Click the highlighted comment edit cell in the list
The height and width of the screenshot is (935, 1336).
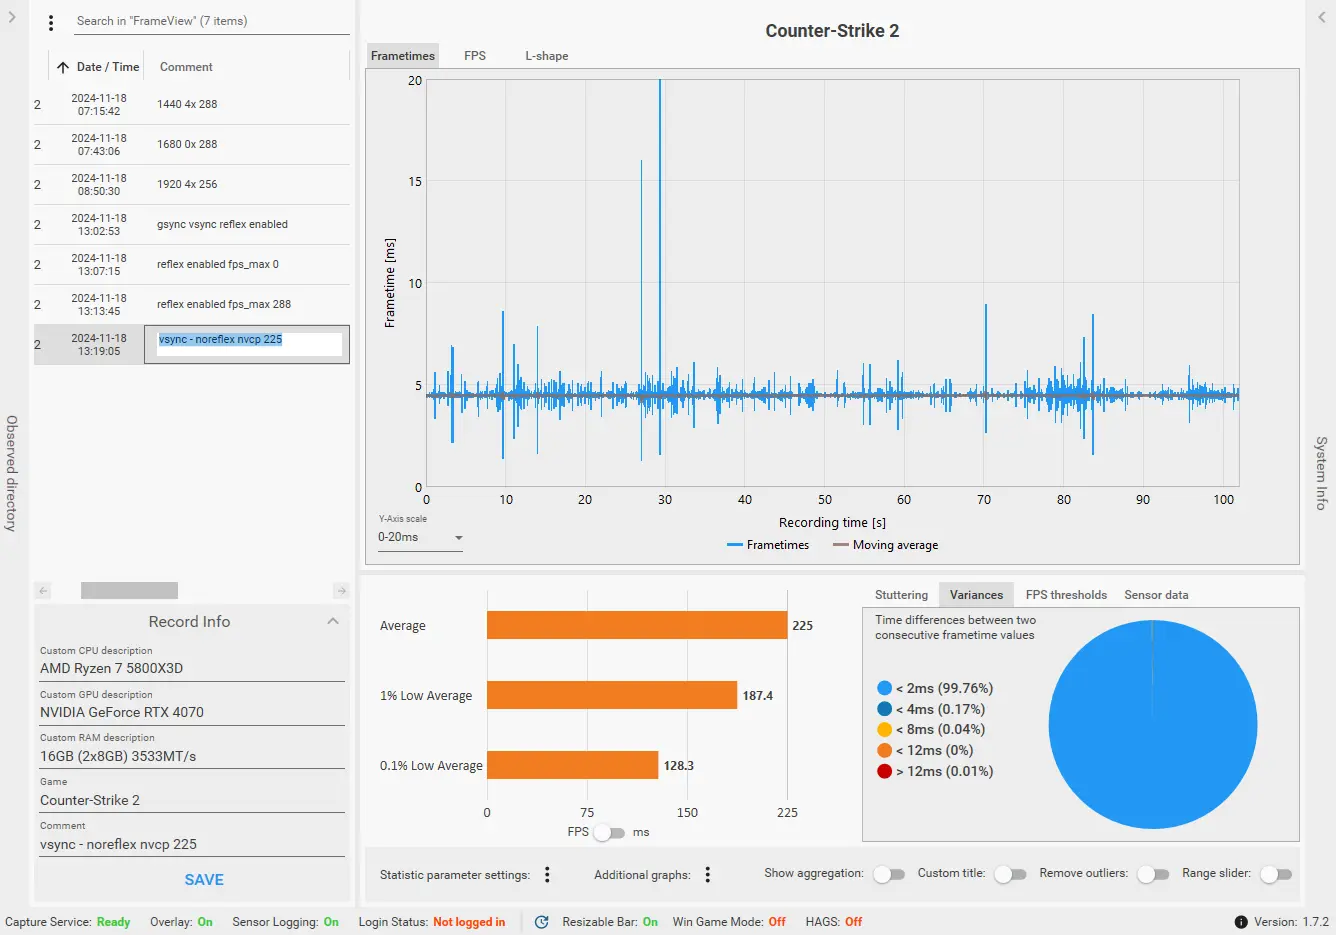pos(247,344)
